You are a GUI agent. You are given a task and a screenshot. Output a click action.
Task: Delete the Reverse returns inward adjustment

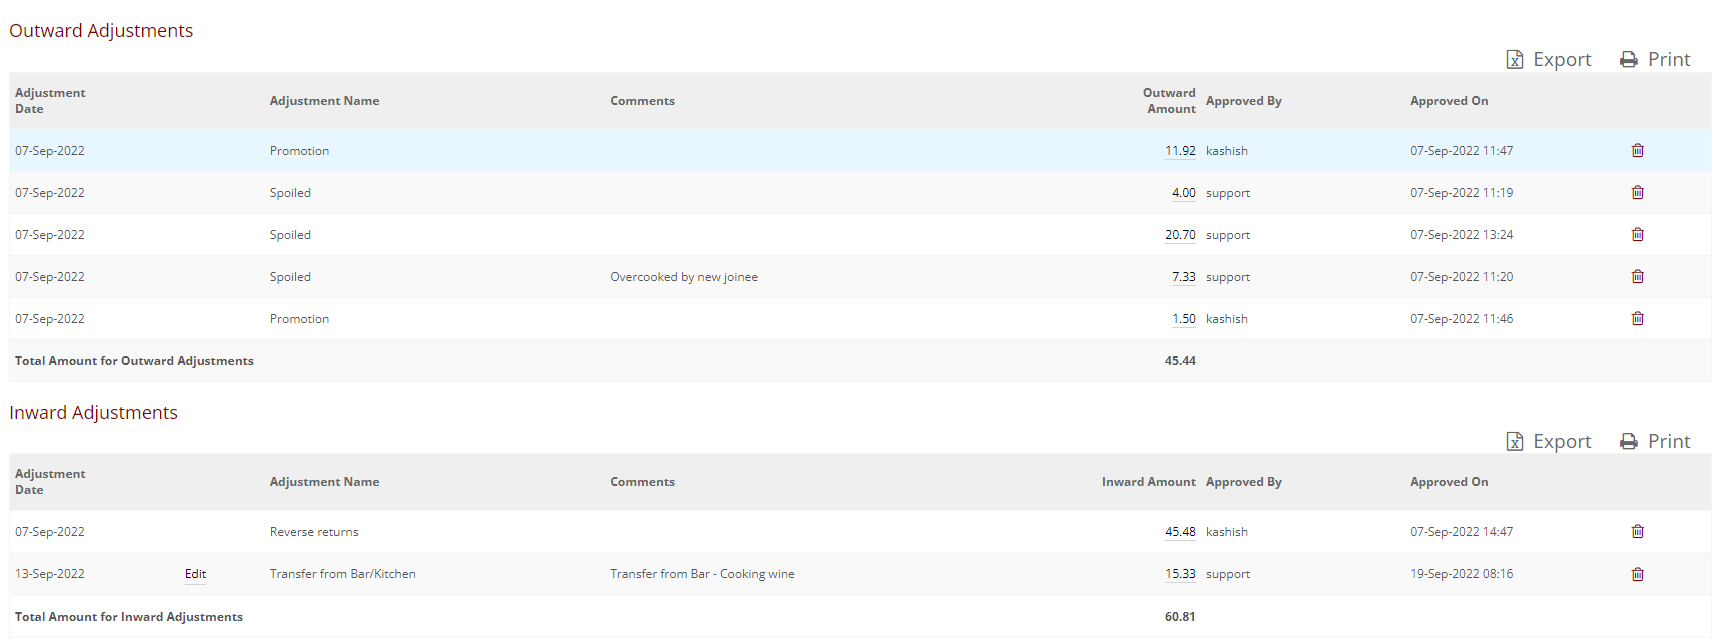(1637, 532)
